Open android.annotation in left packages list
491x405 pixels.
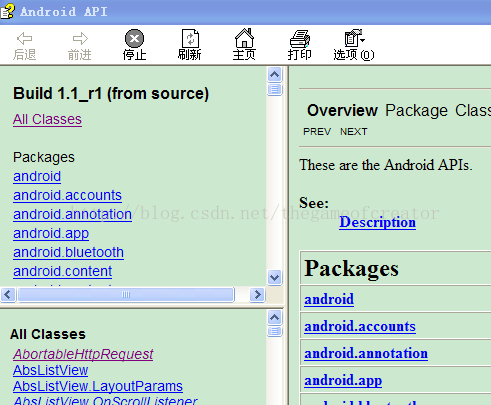click(72, 214)
